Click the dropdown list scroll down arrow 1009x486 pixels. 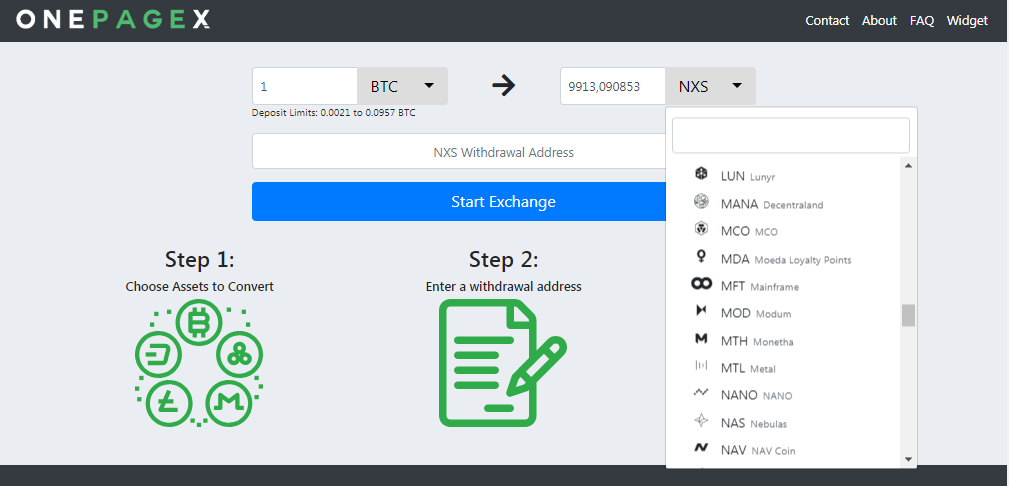click(x=908, y=459)
